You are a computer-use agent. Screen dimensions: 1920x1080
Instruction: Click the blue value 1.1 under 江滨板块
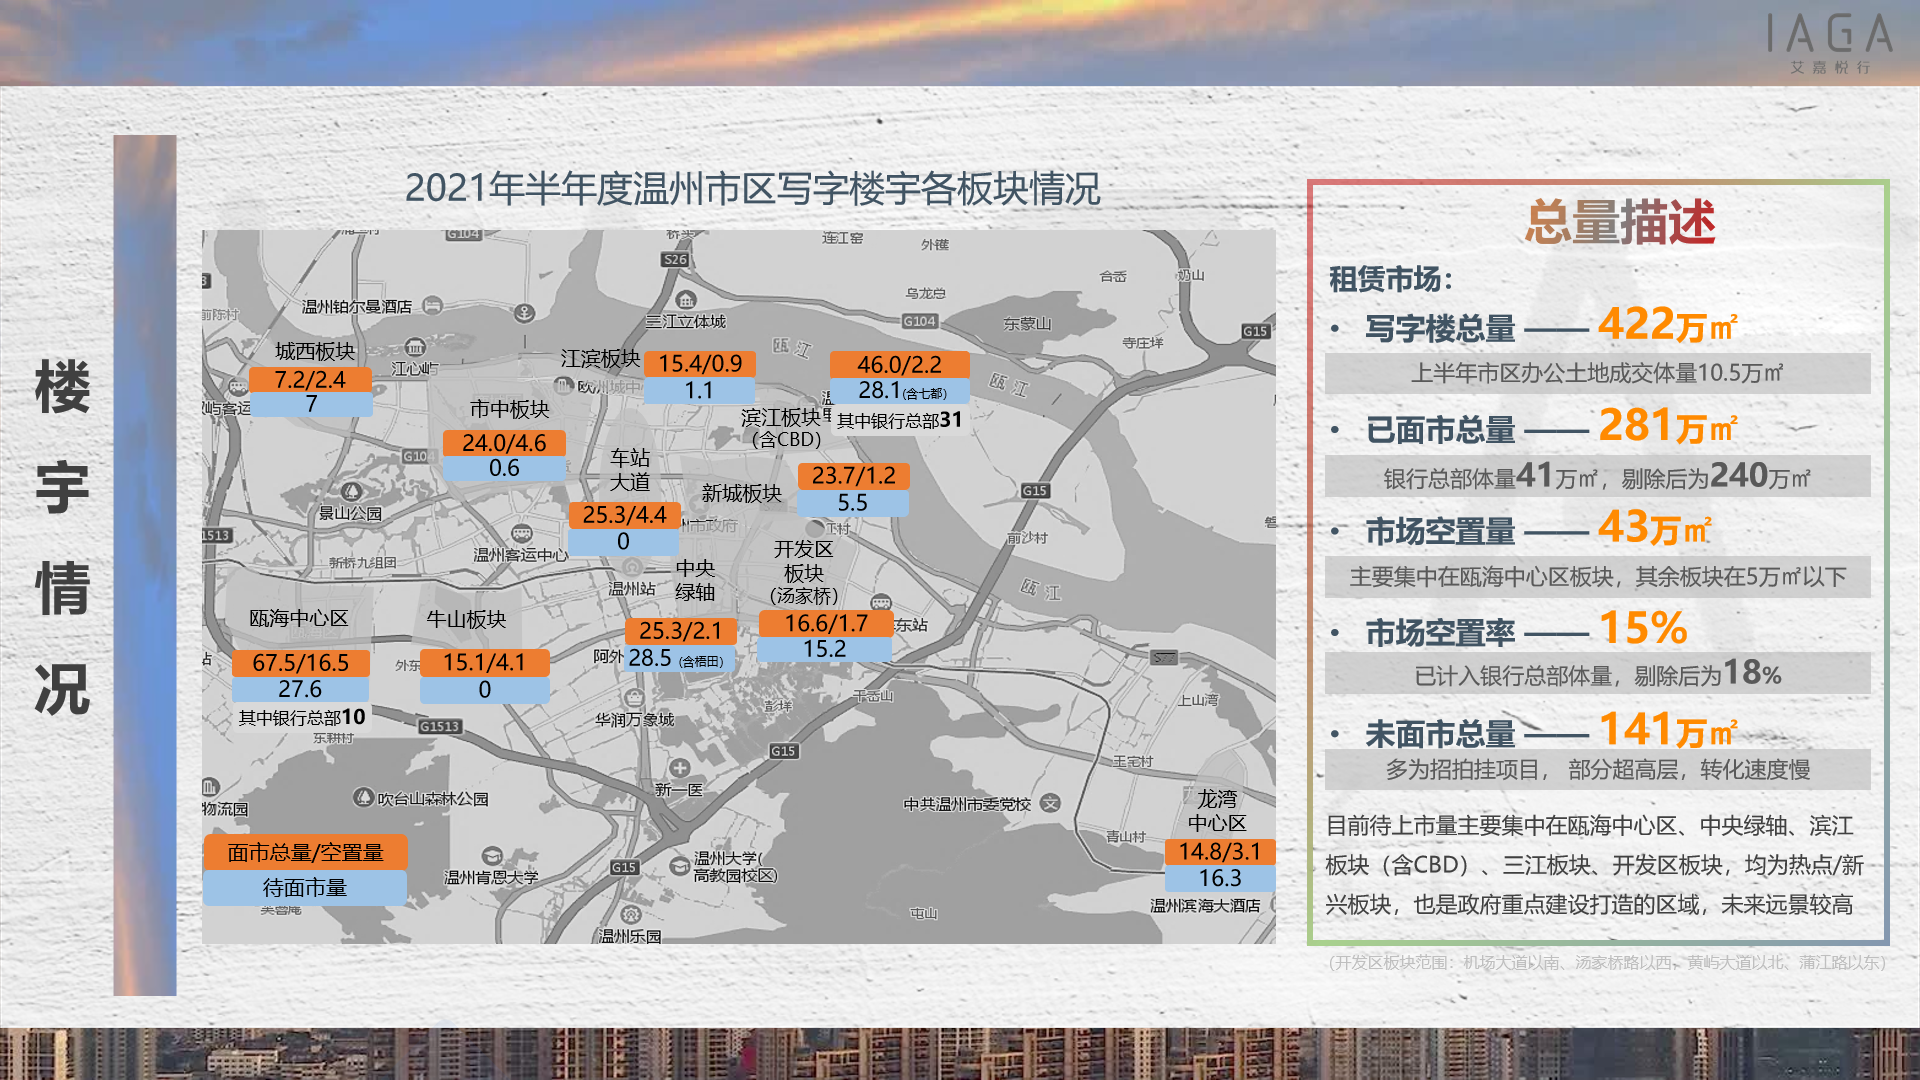[699, 390]
